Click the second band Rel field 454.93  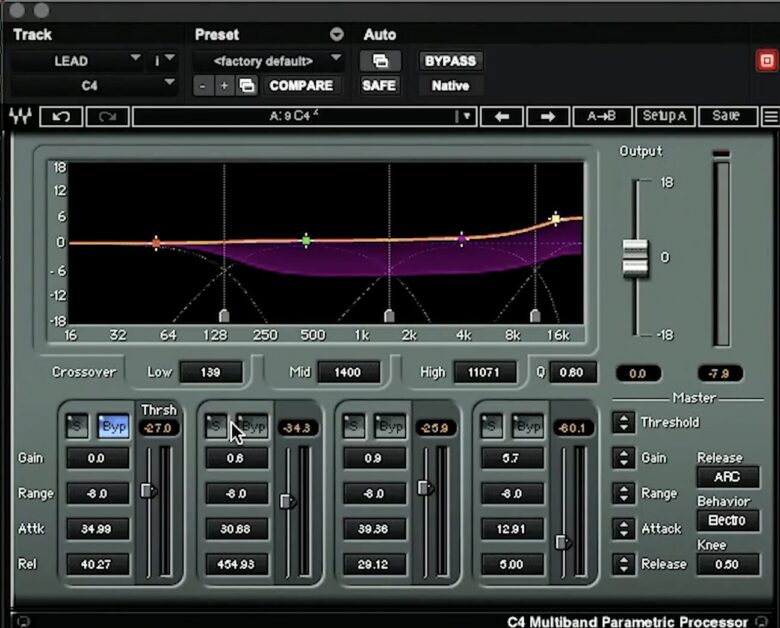coord(236,564)
